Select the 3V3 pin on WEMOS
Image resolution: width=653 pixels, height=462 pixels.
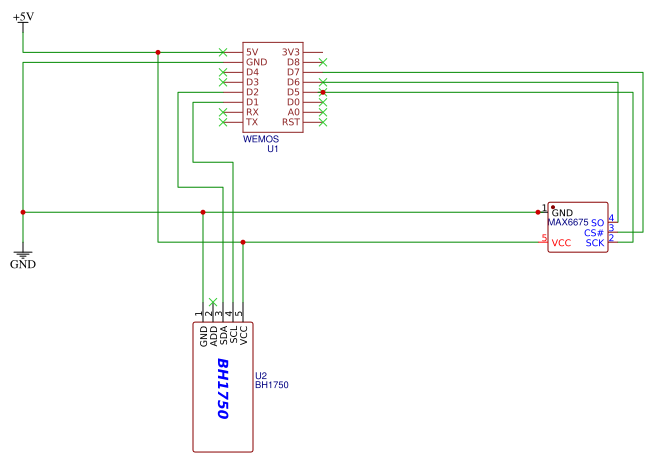click(291, 52)
